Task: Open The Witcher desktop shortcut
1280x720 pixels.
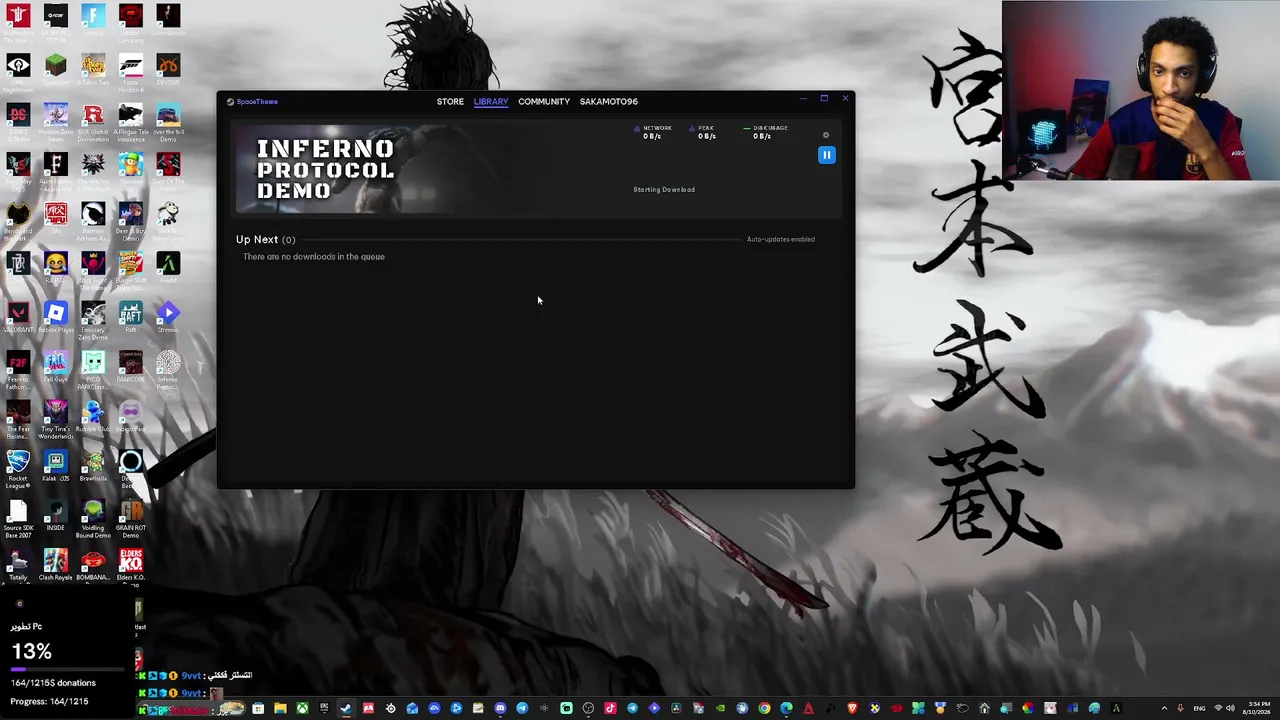Action: point(93,170)
